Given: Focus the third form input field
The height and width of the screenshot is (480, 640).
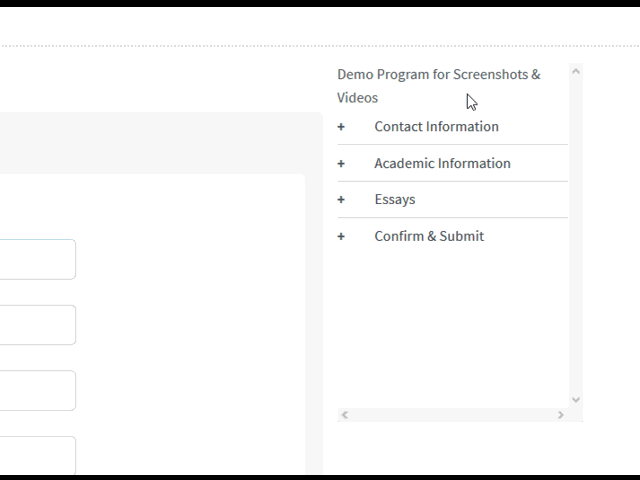Looking at the screenshot, I should (38, 391).
